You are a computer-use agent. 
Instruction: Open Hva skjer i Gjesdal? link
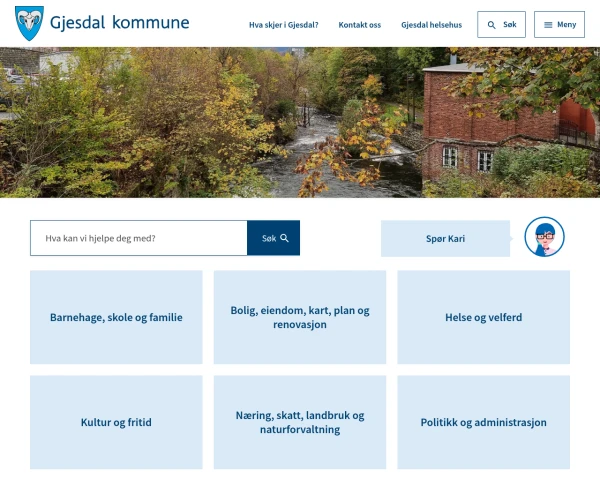(284, 25)
